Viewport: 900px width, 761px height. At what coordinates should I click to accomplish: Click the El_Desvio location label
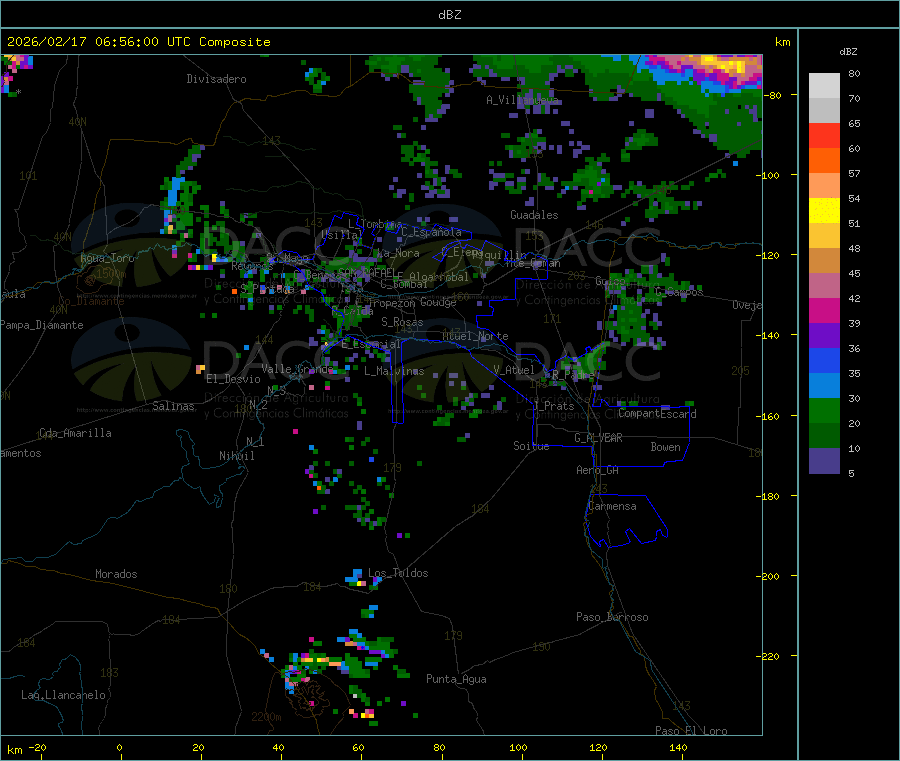point(234,379)
